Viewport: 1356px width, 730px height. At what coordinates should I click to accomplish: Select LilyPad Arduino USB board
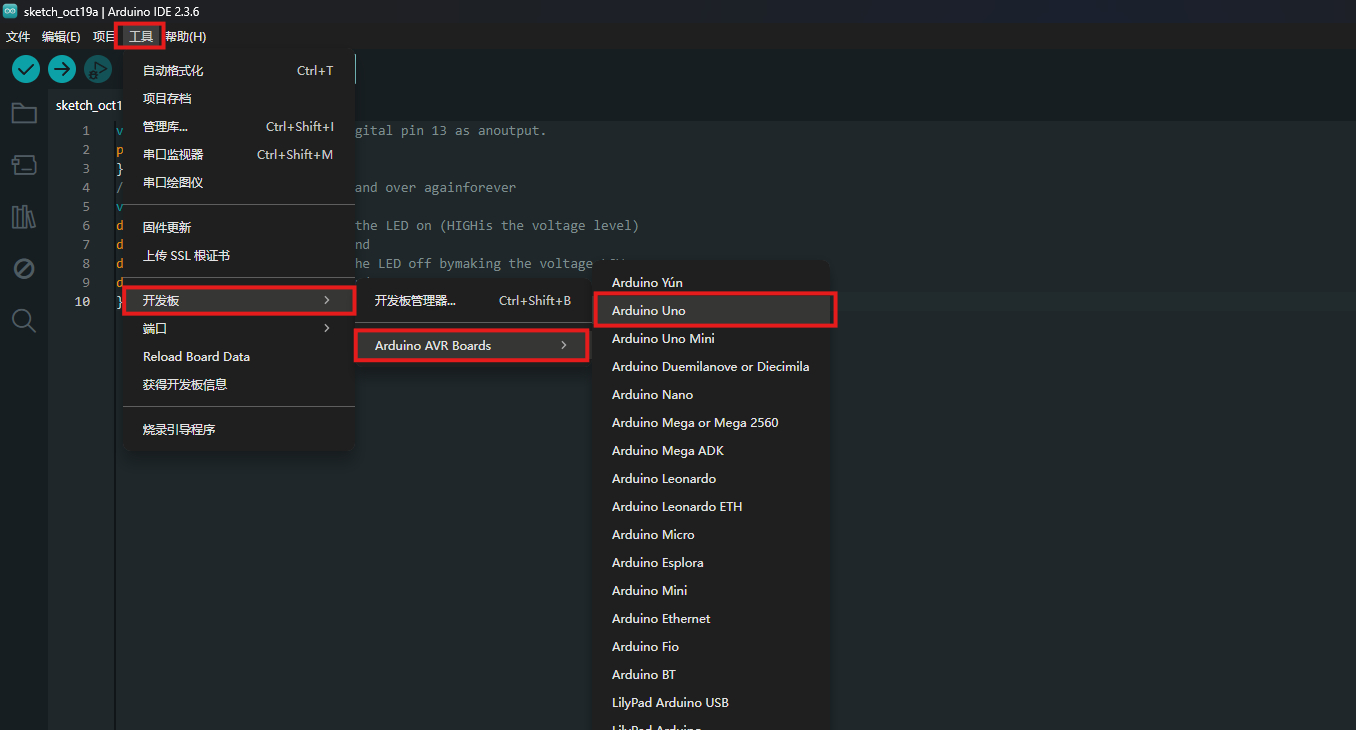coord(711,703)
